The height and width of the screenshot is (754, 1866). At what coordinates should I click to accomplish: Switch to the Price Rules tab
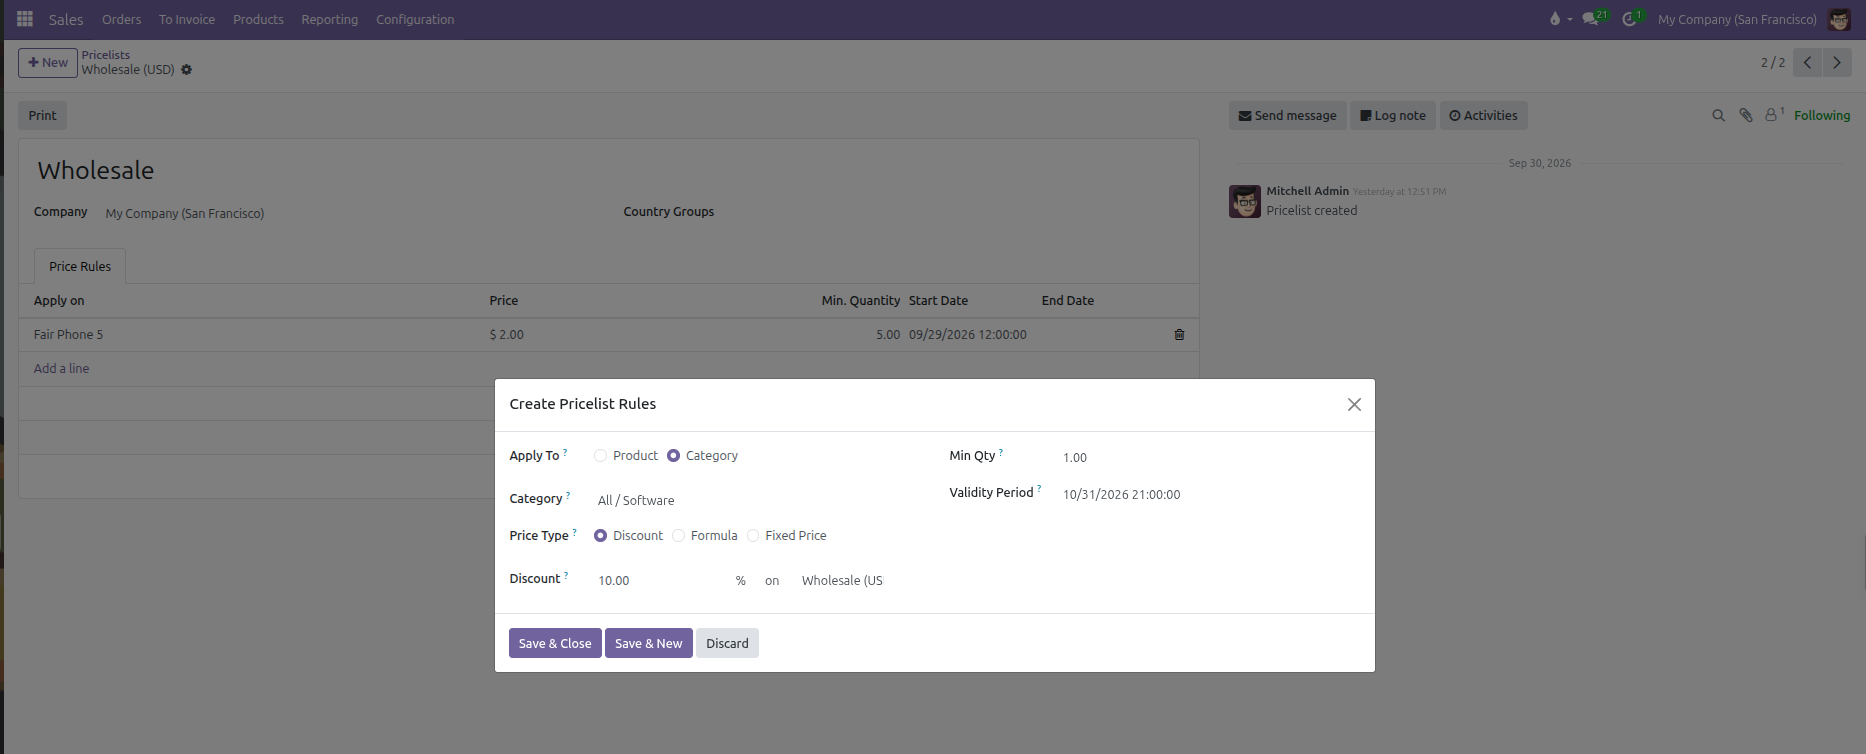[x=80, y=267]
